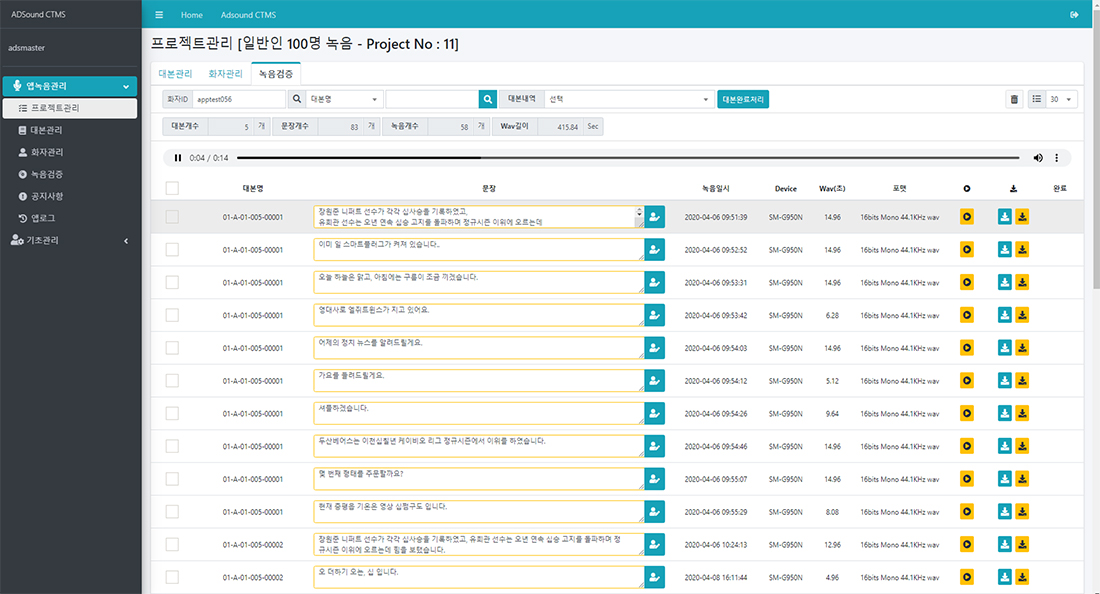Play recording of row 2020-04-06 09:54:12
Screen dimensions: 1100x594
(x=967, y=381)
